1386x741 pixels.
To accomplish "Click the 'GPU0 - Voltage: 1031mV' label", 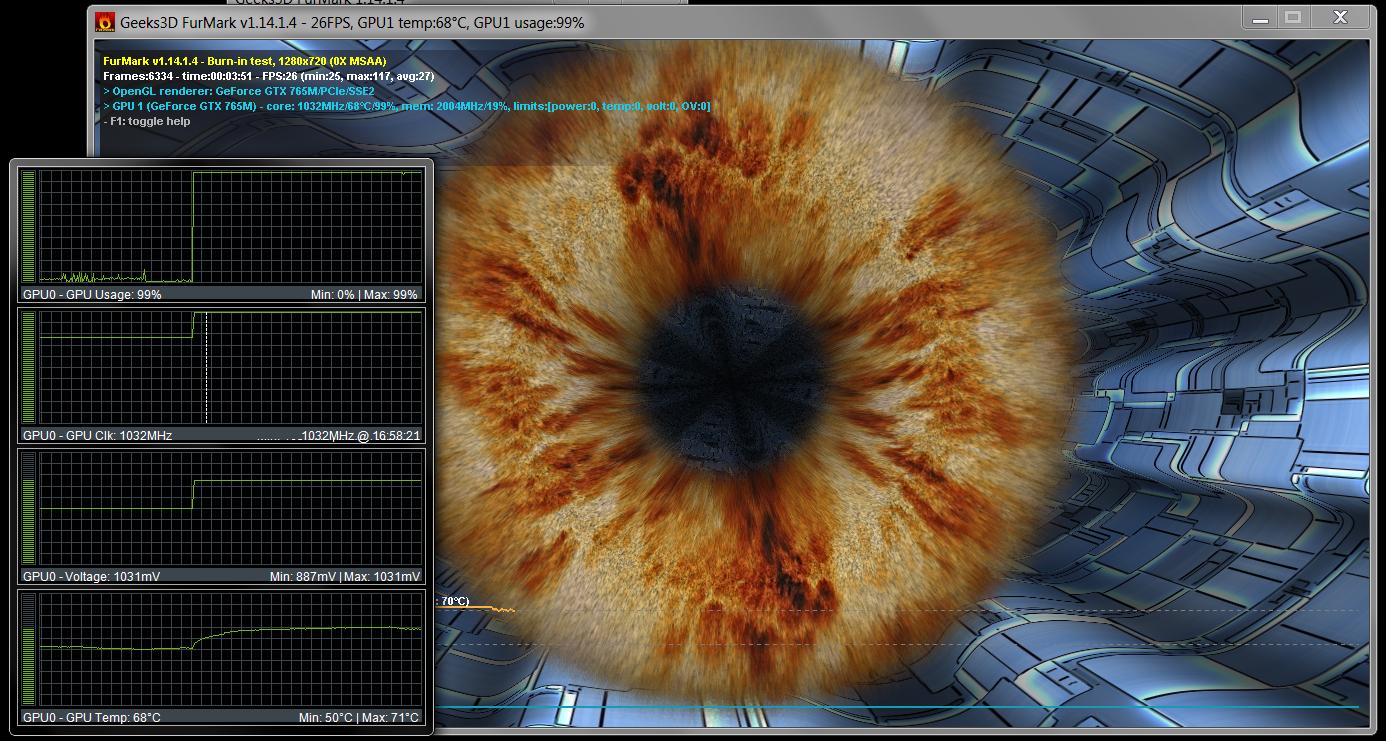I will pyautogui.click(x=91, y=577).
